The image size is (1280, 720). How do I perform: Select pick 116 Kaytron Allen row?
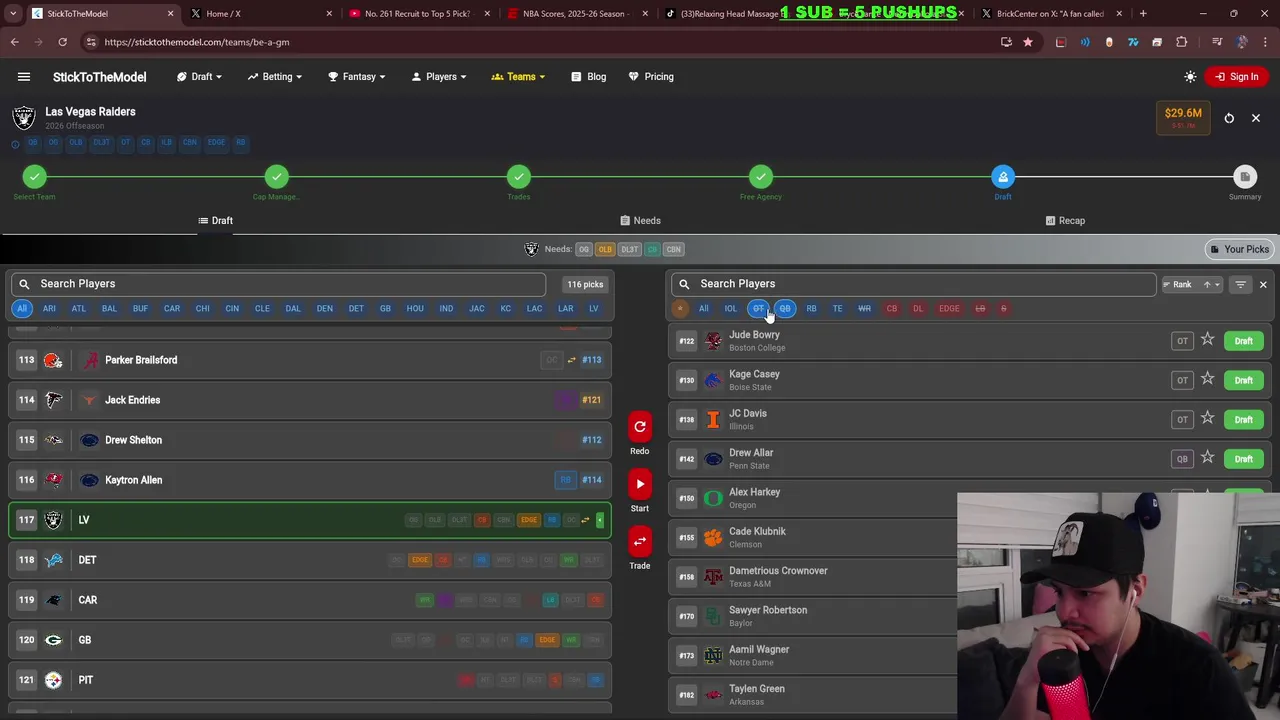click(310, 480)
